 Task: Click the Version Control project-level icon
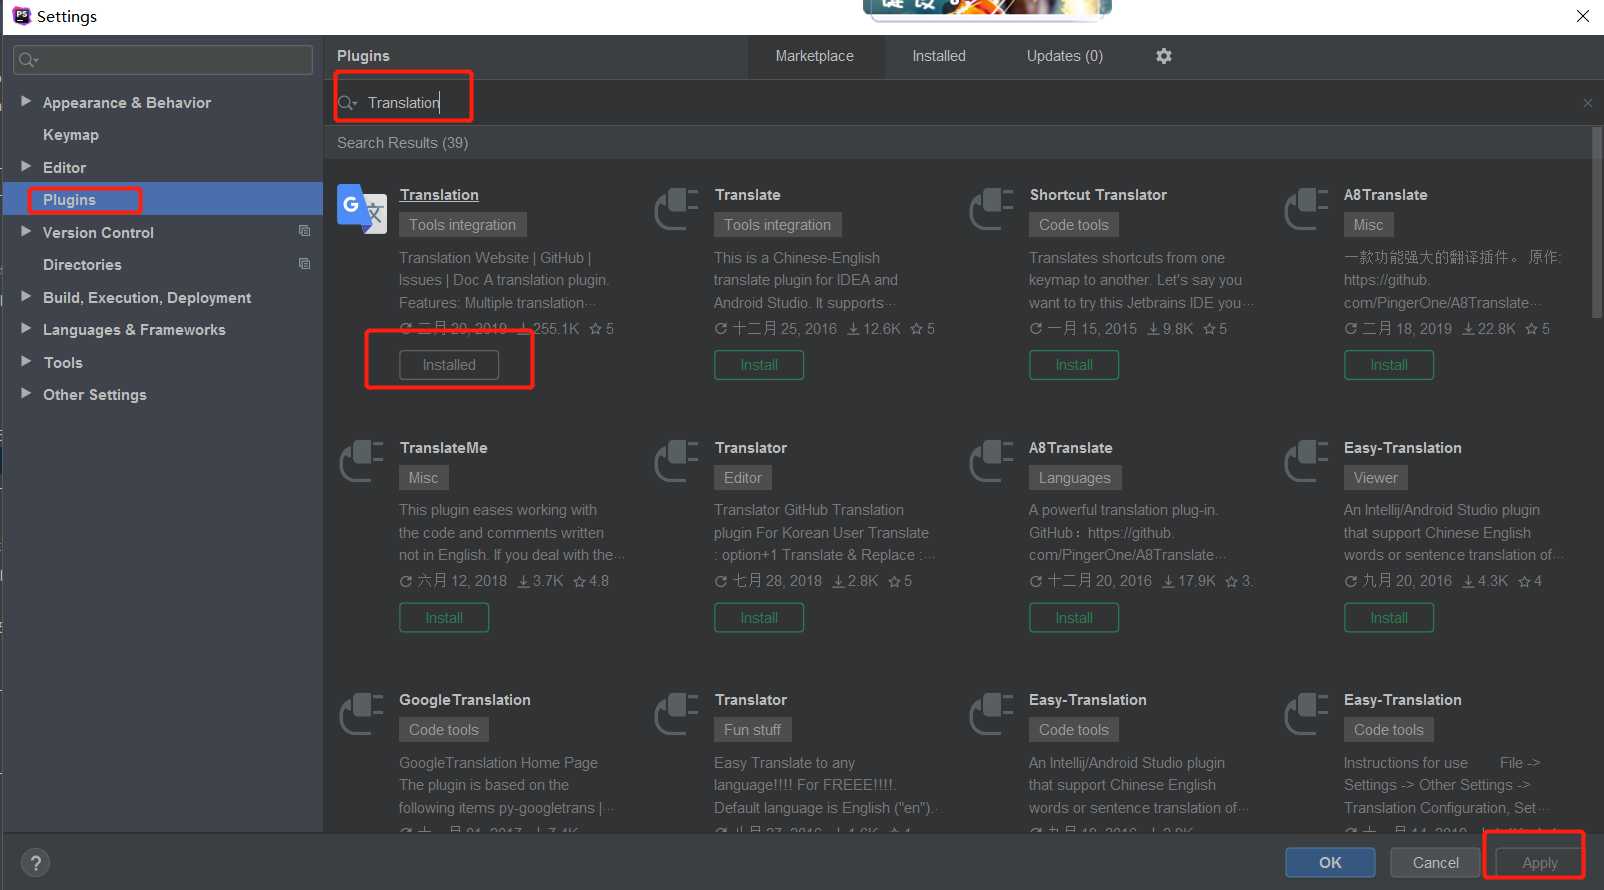point(304,231)
